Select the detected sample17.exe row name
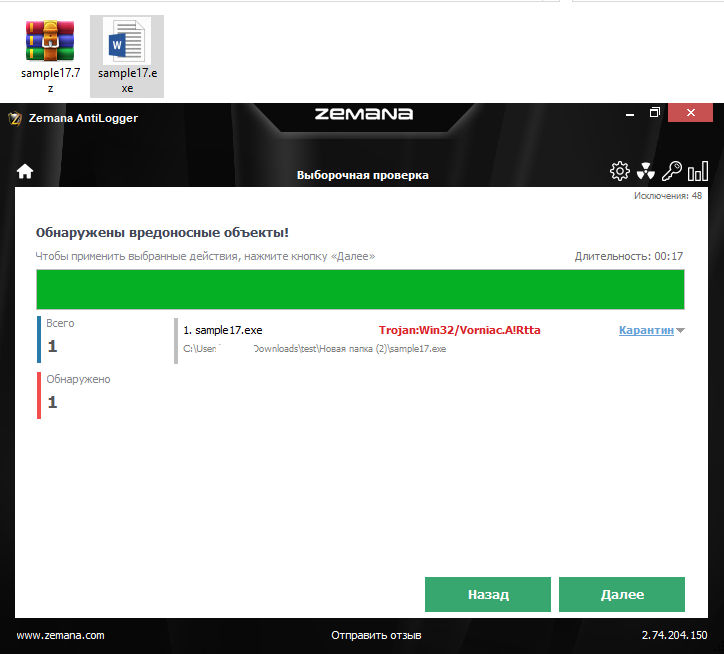 coord(223,330)
